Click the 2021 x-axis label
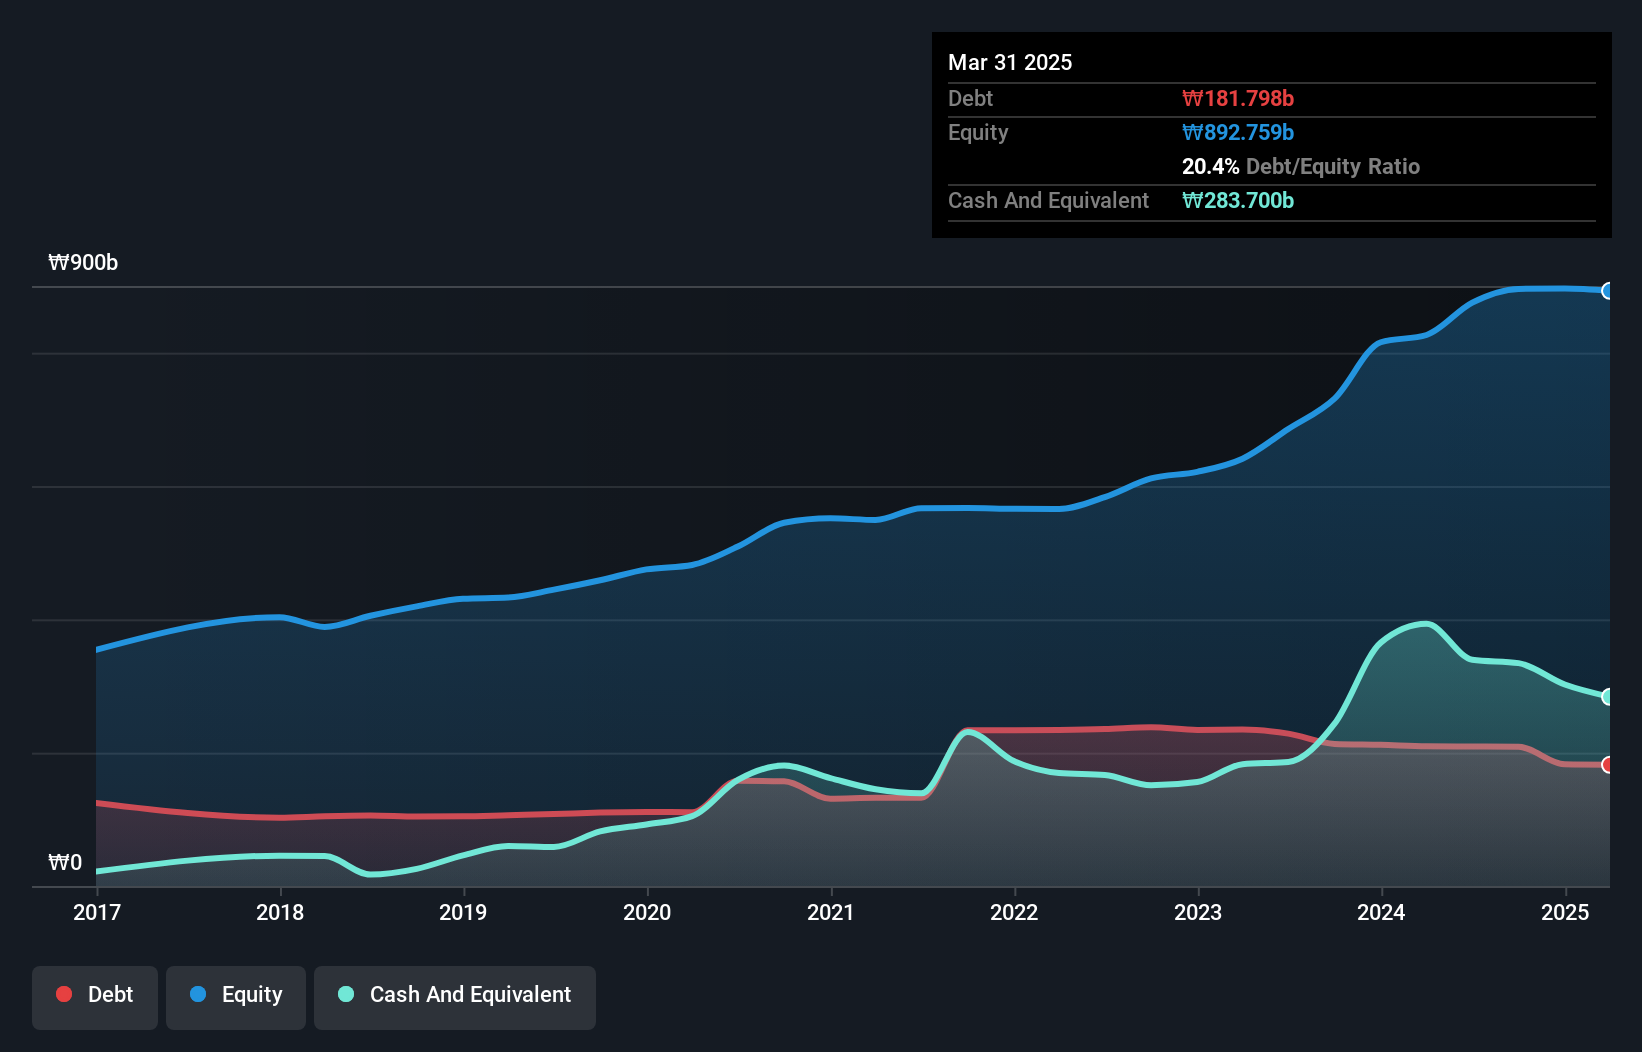Image resolution: width=1642 pixels, height=1052 pixels. click(831, 912)
